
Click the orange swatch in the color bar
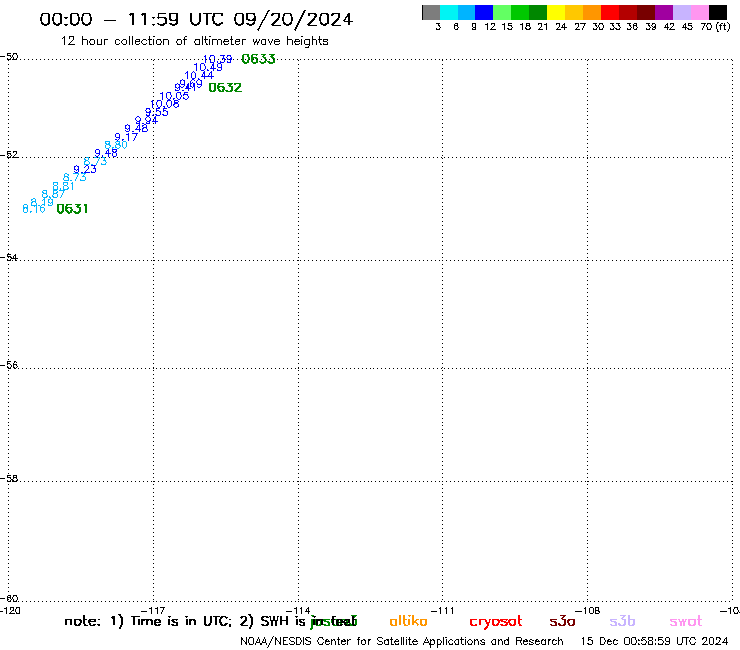592,12
